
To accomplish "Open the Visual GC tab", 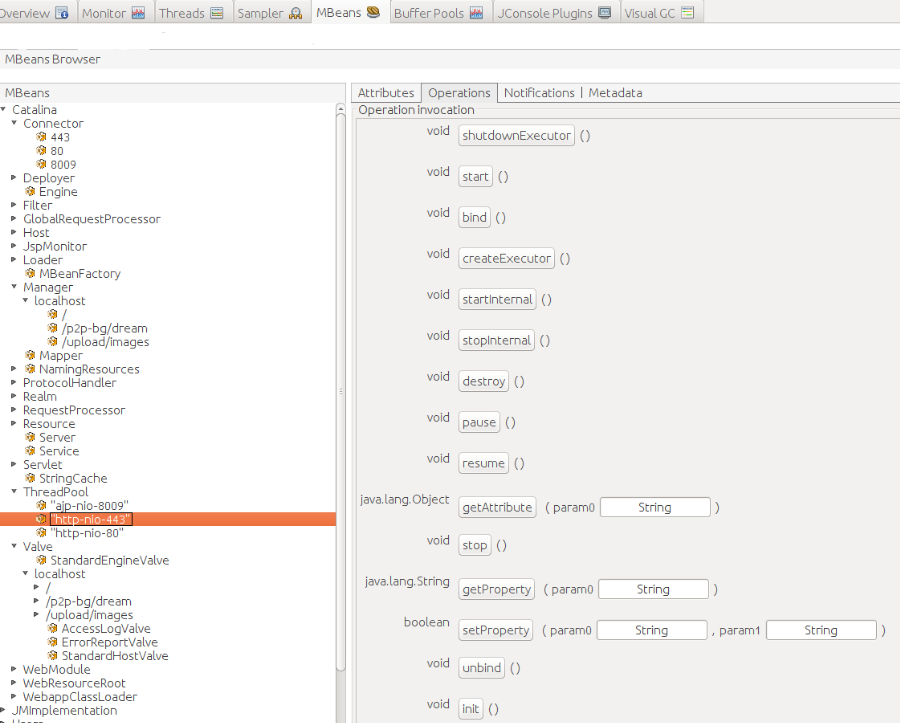I will [x=650, y=13].
